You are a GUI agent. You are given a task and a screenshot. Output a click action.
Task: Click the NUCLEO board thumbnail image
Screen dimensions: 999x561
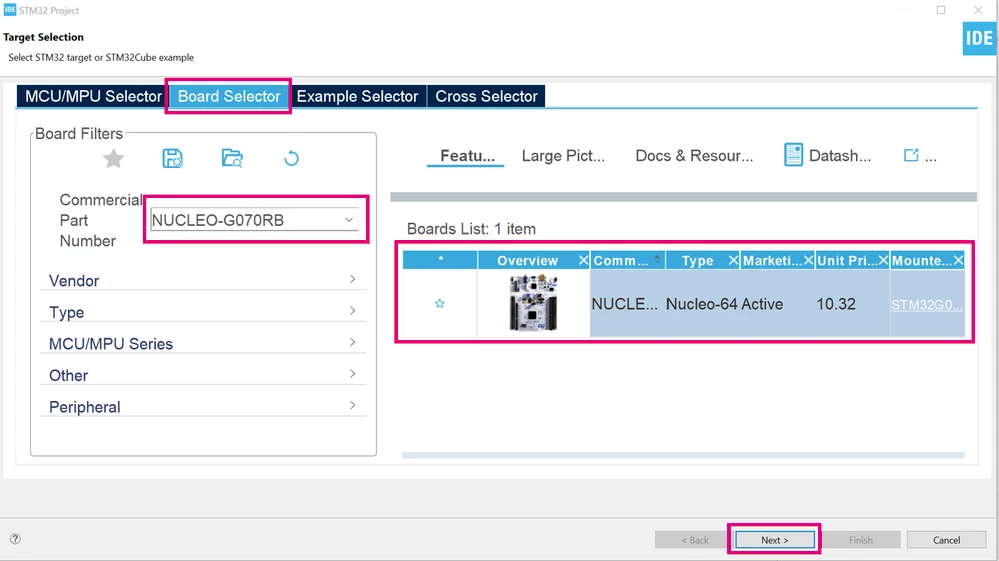[533, 302]
